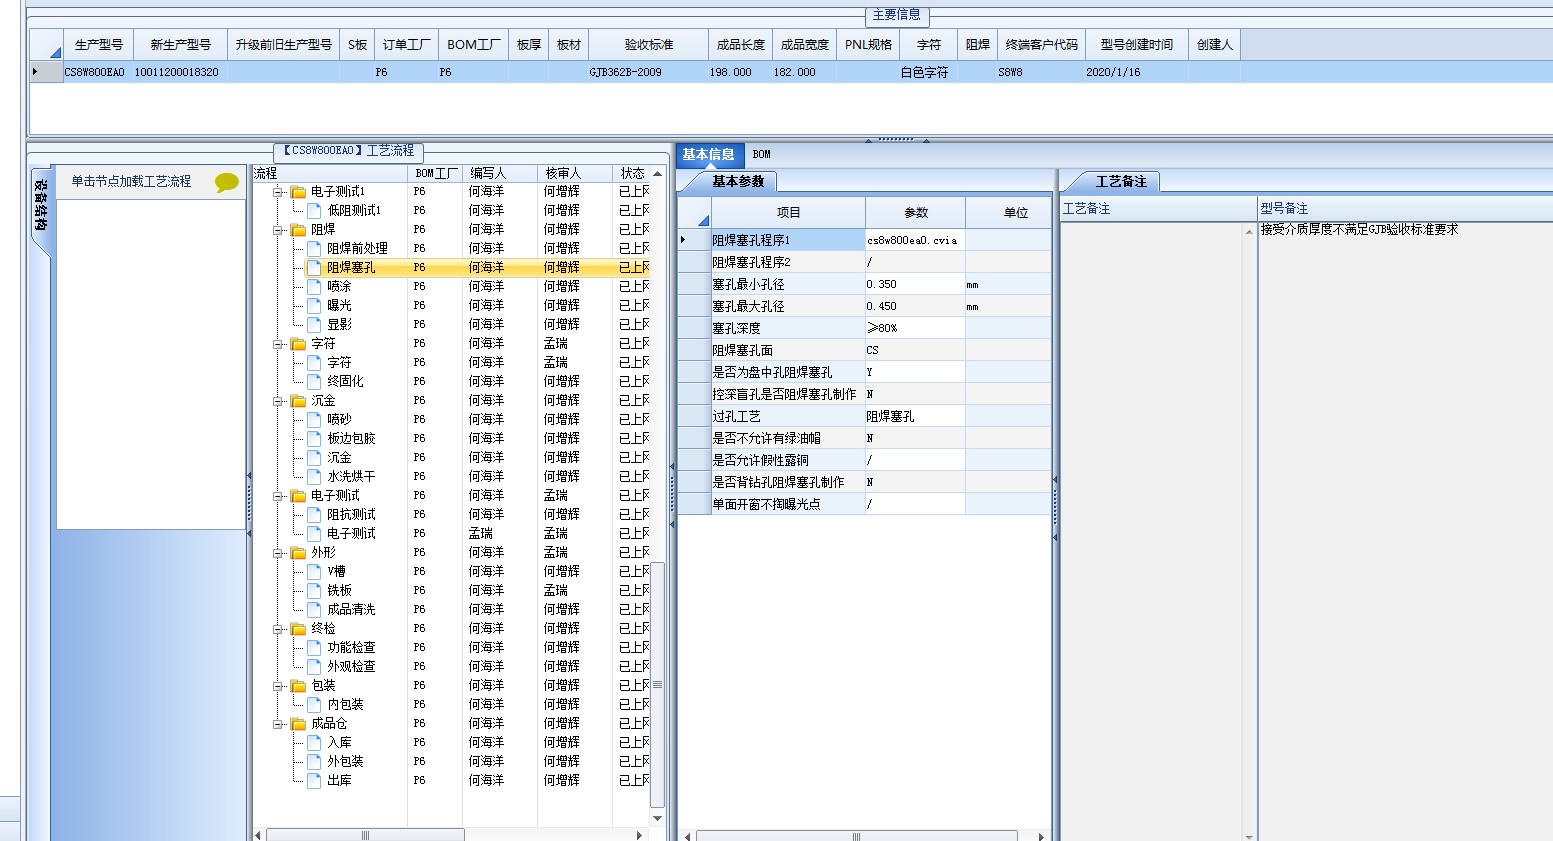Click the V槽 document icon
Image resolution: width=1553 pixels, height=841 pixels.
click(x=314, y=572)
